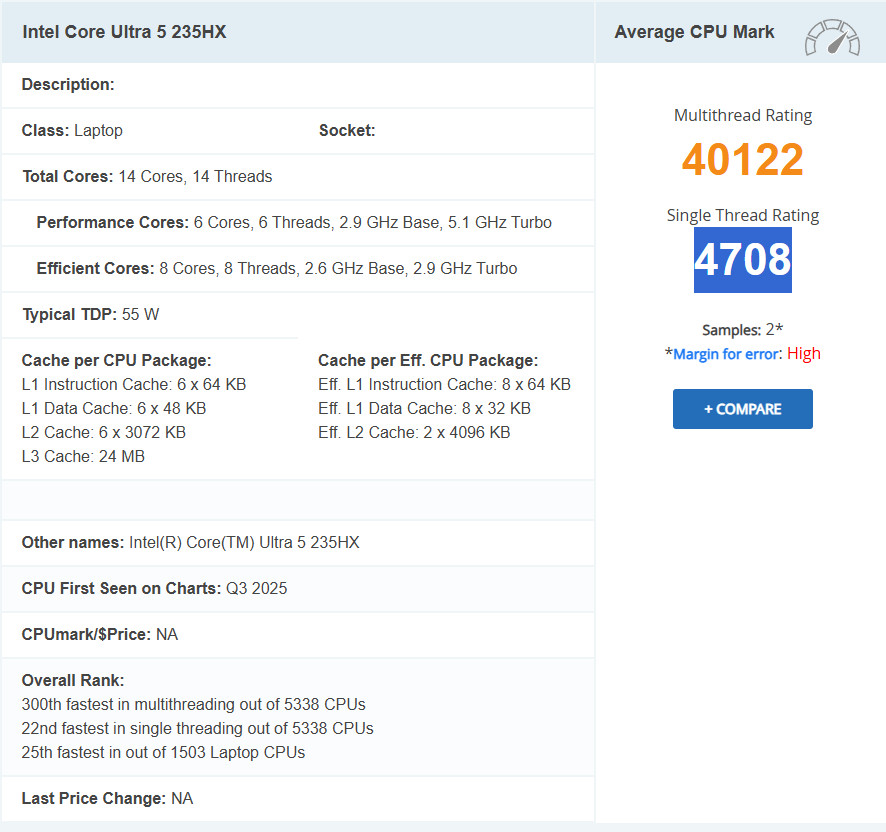Click the speedometer gauge icon

(831, 37)
